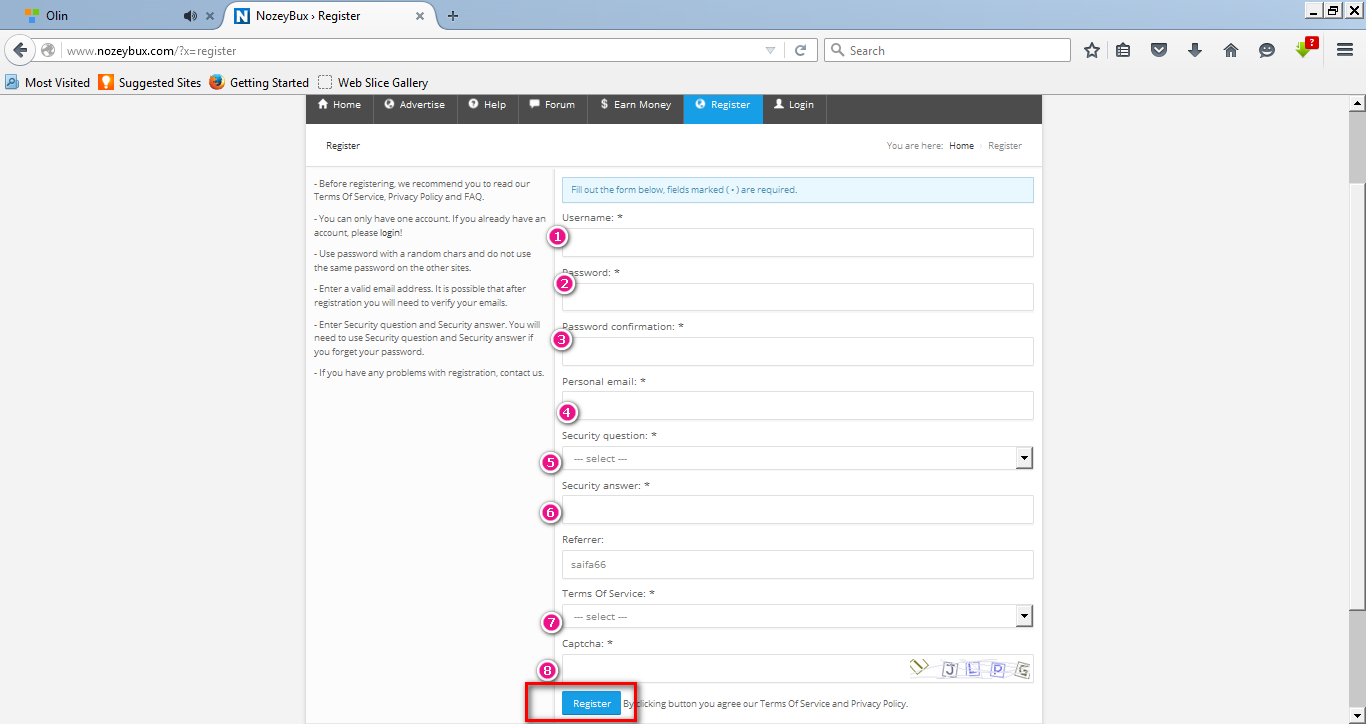
Task: Open the Downloads arrow icon
Action: click(1195, 50)
